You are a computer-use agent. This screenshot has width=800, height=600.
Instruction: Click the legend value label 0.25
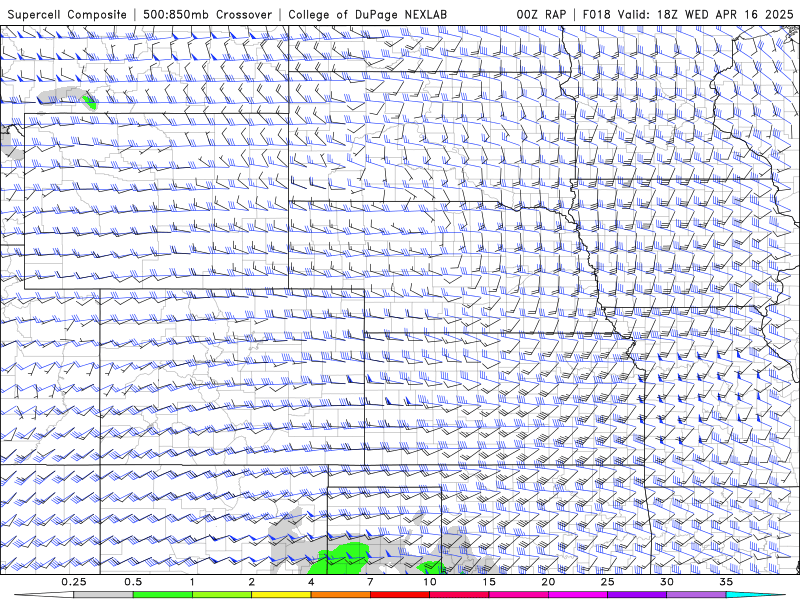click(x=74, y=582)
